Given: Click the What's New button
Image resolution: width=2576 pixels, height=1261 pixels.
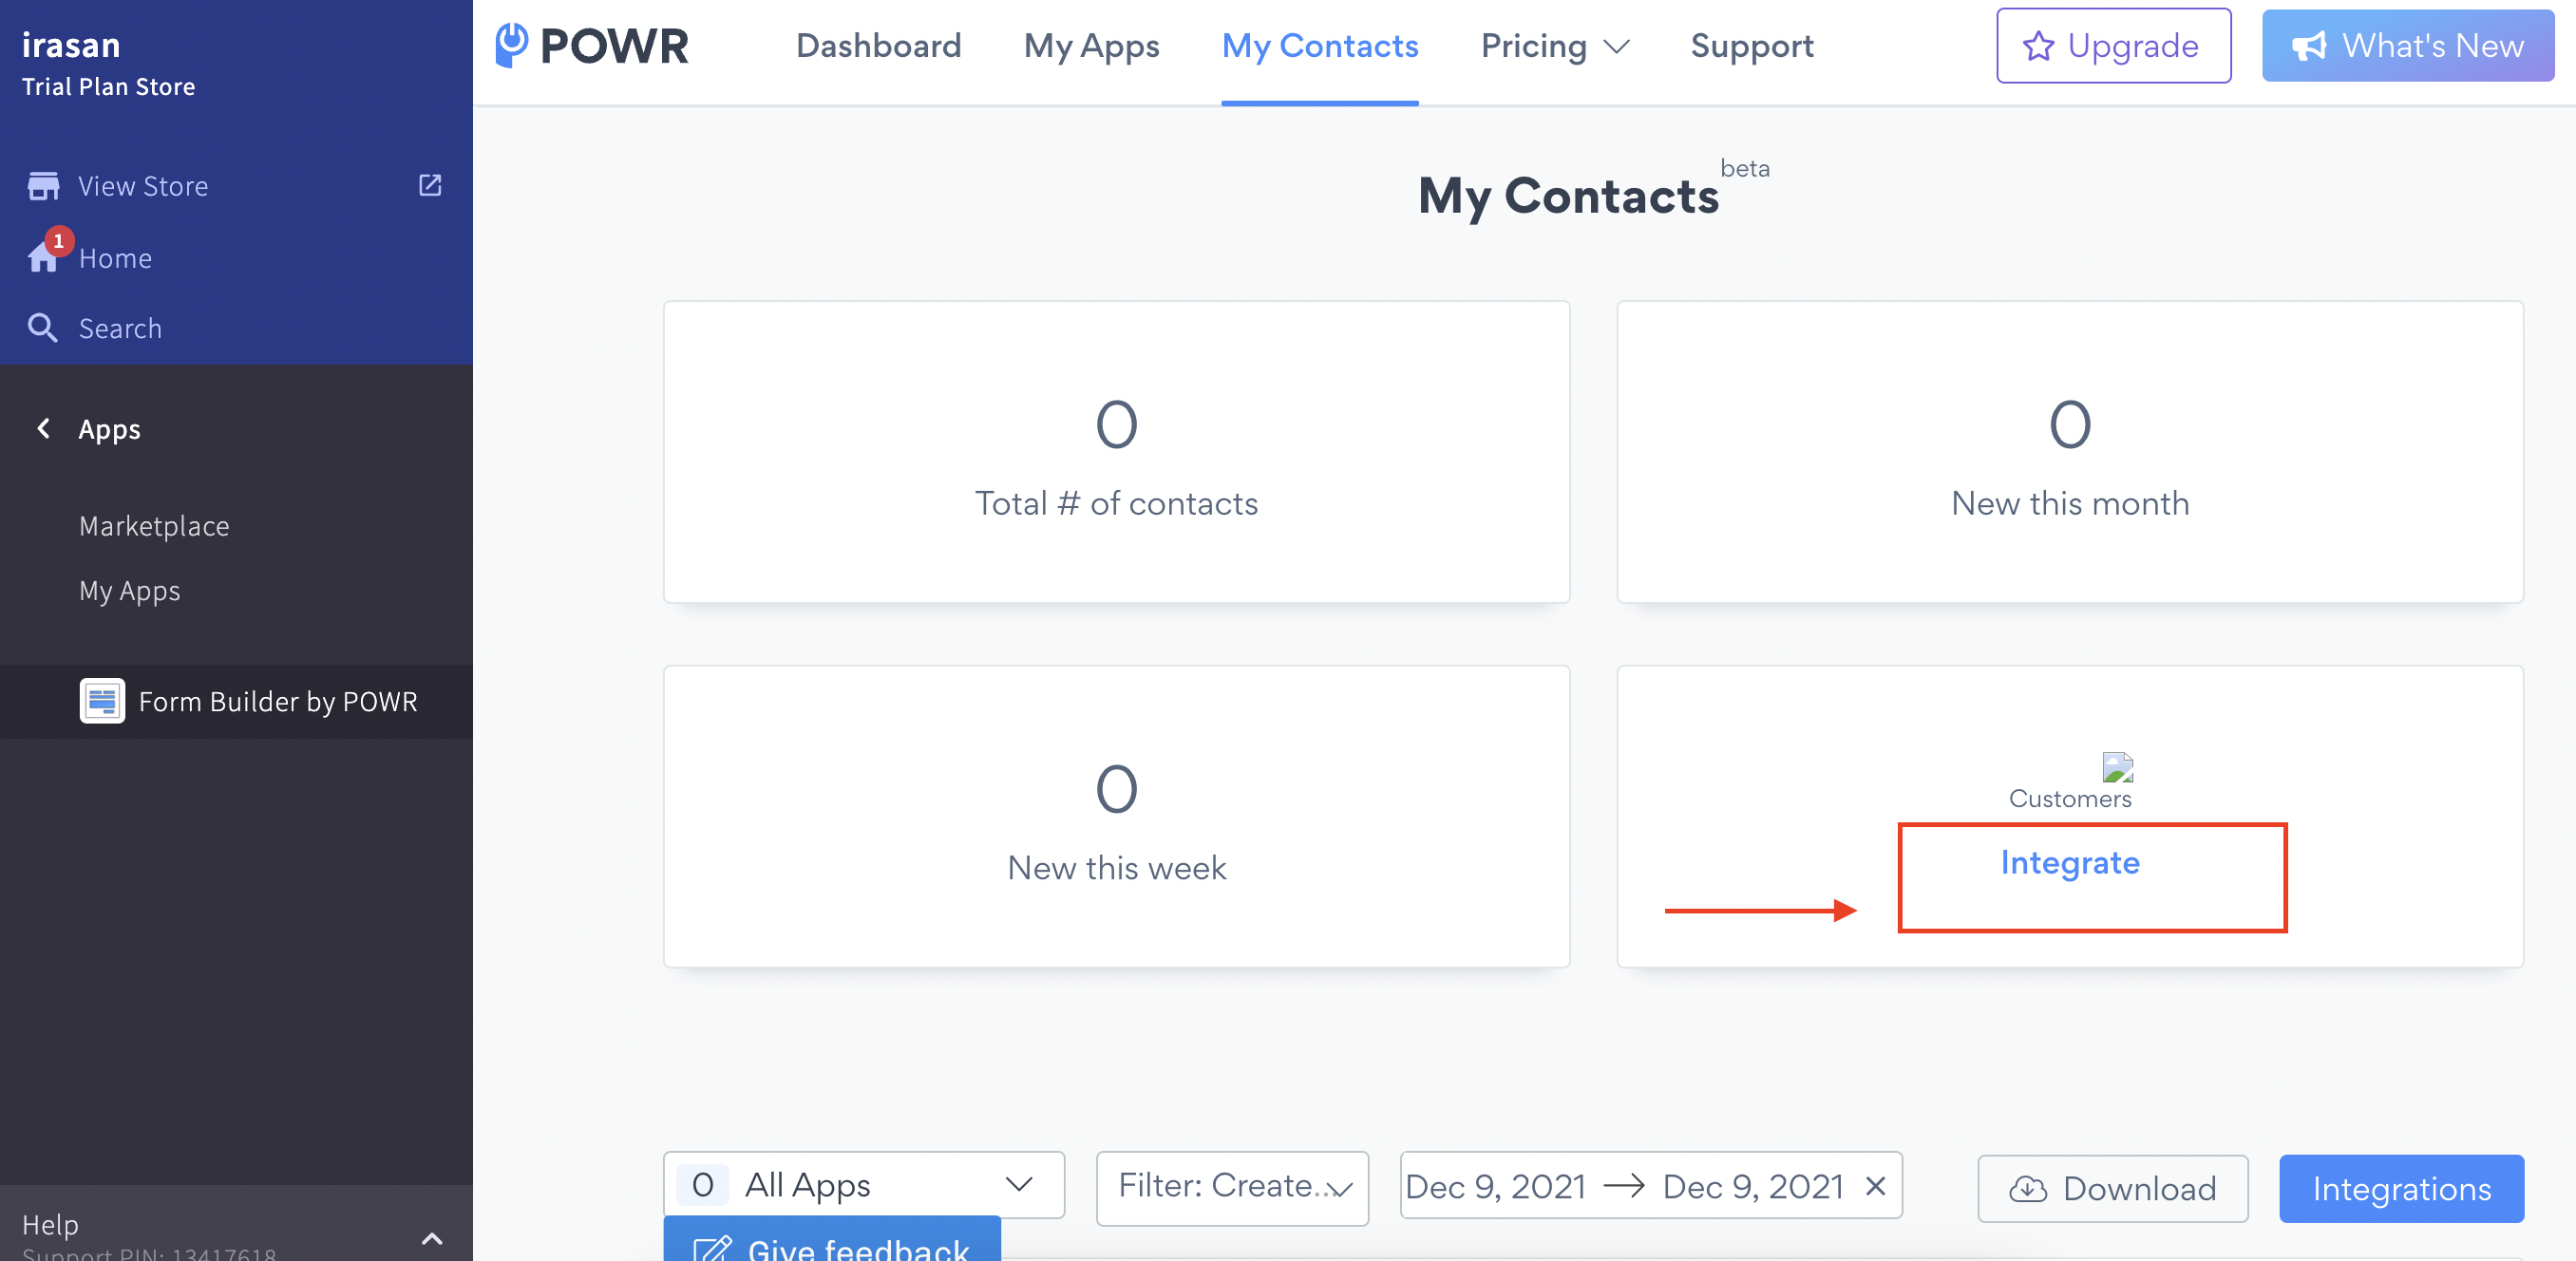Looking at the screenshot, I should pyautogui.click(x=2408, y=46).
